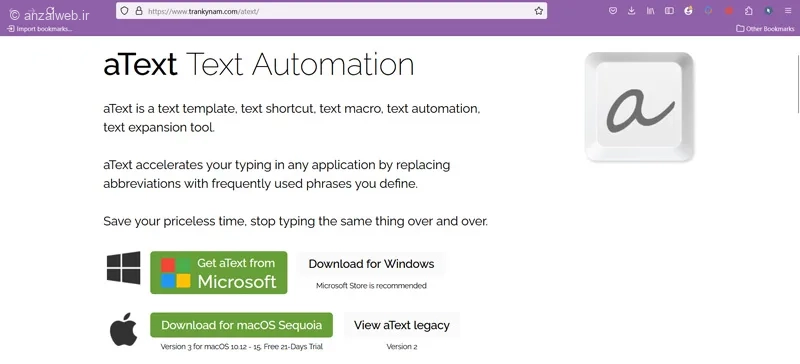Click the 'Version 2' caption text
This screenshot has width=800, height=364.
(x=402, y=347)
